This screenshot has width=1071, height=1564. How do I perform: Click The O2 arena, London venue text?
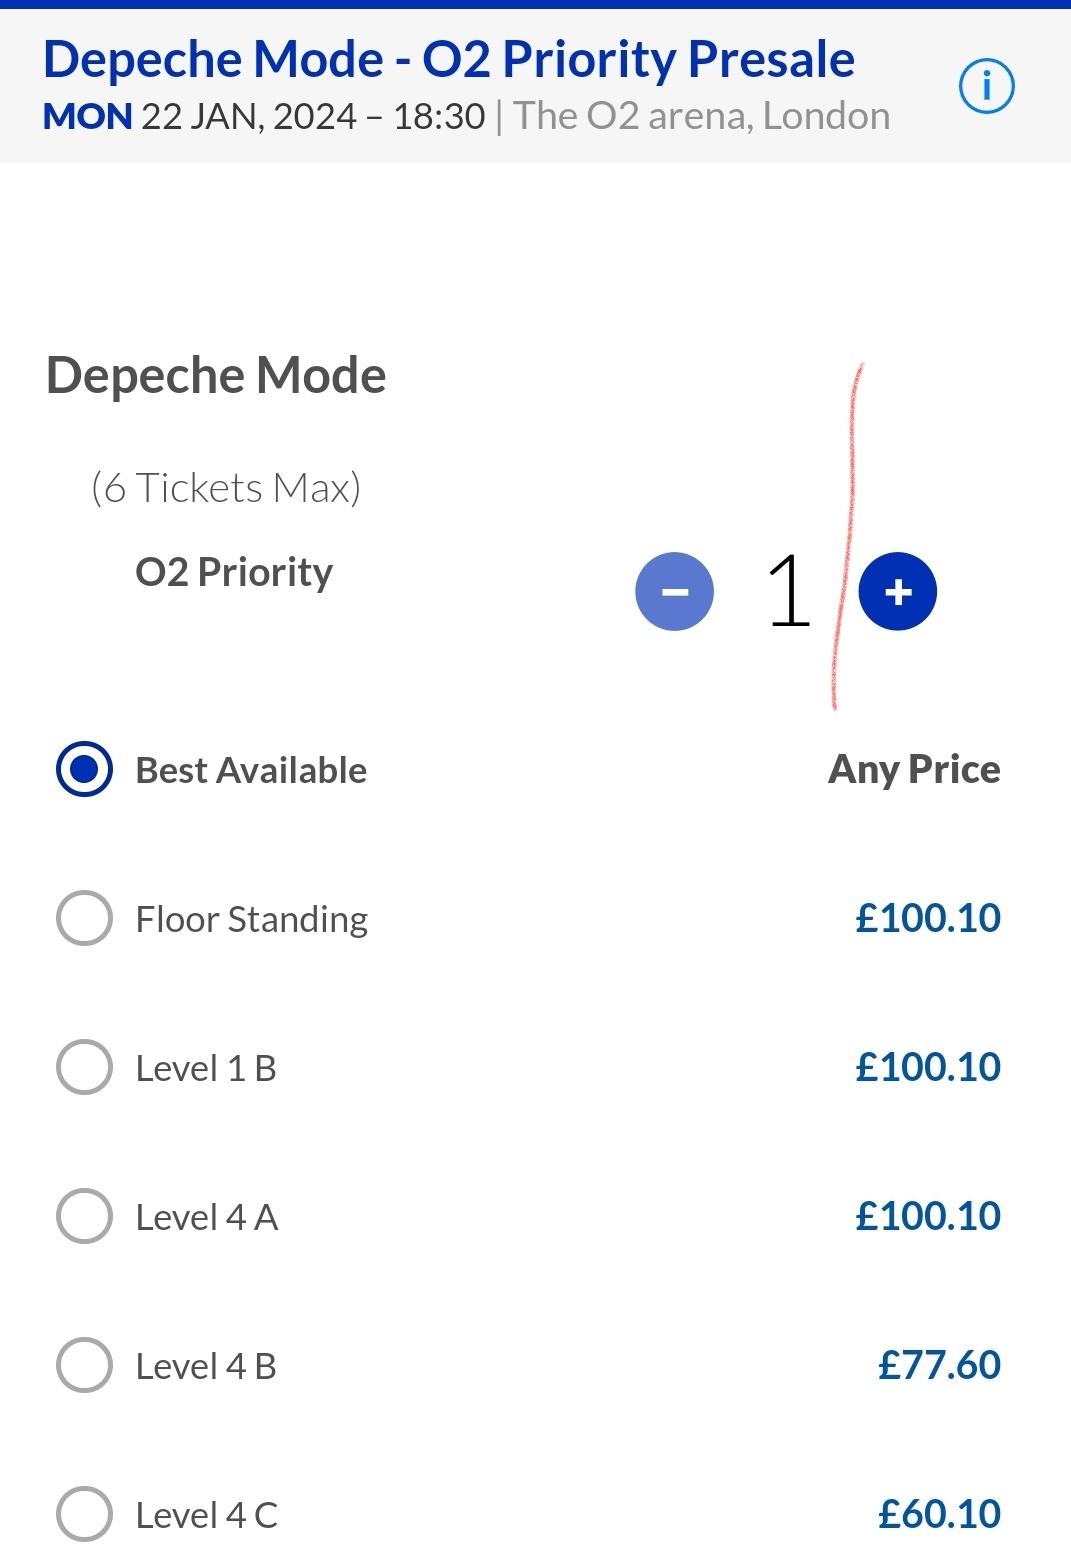701,117
